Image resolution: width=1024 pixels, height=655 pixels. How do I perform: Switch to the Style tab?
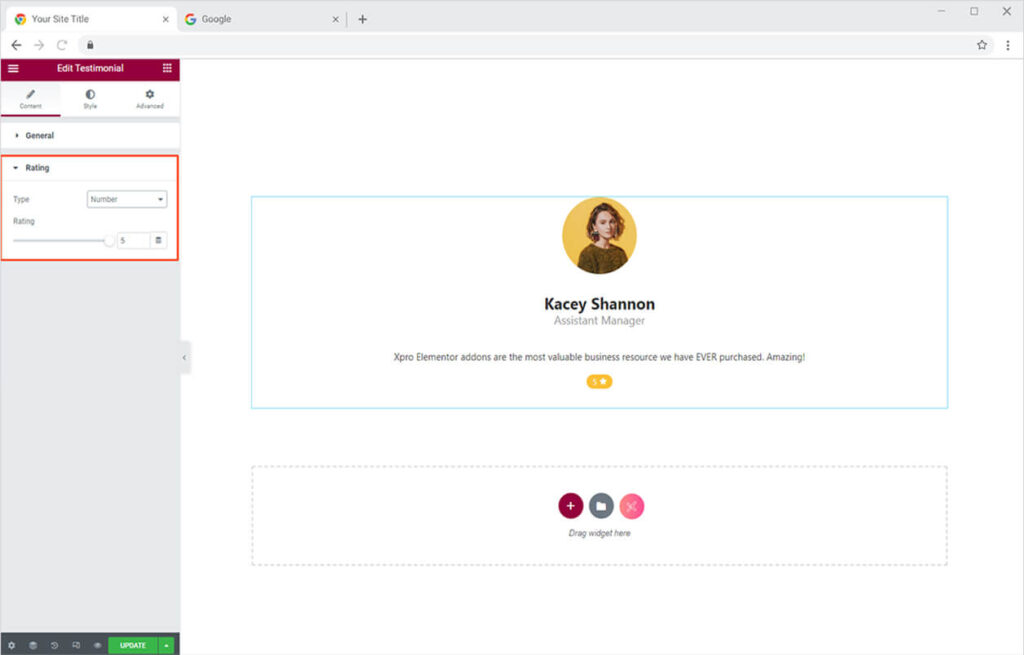(x=90, y=99)
